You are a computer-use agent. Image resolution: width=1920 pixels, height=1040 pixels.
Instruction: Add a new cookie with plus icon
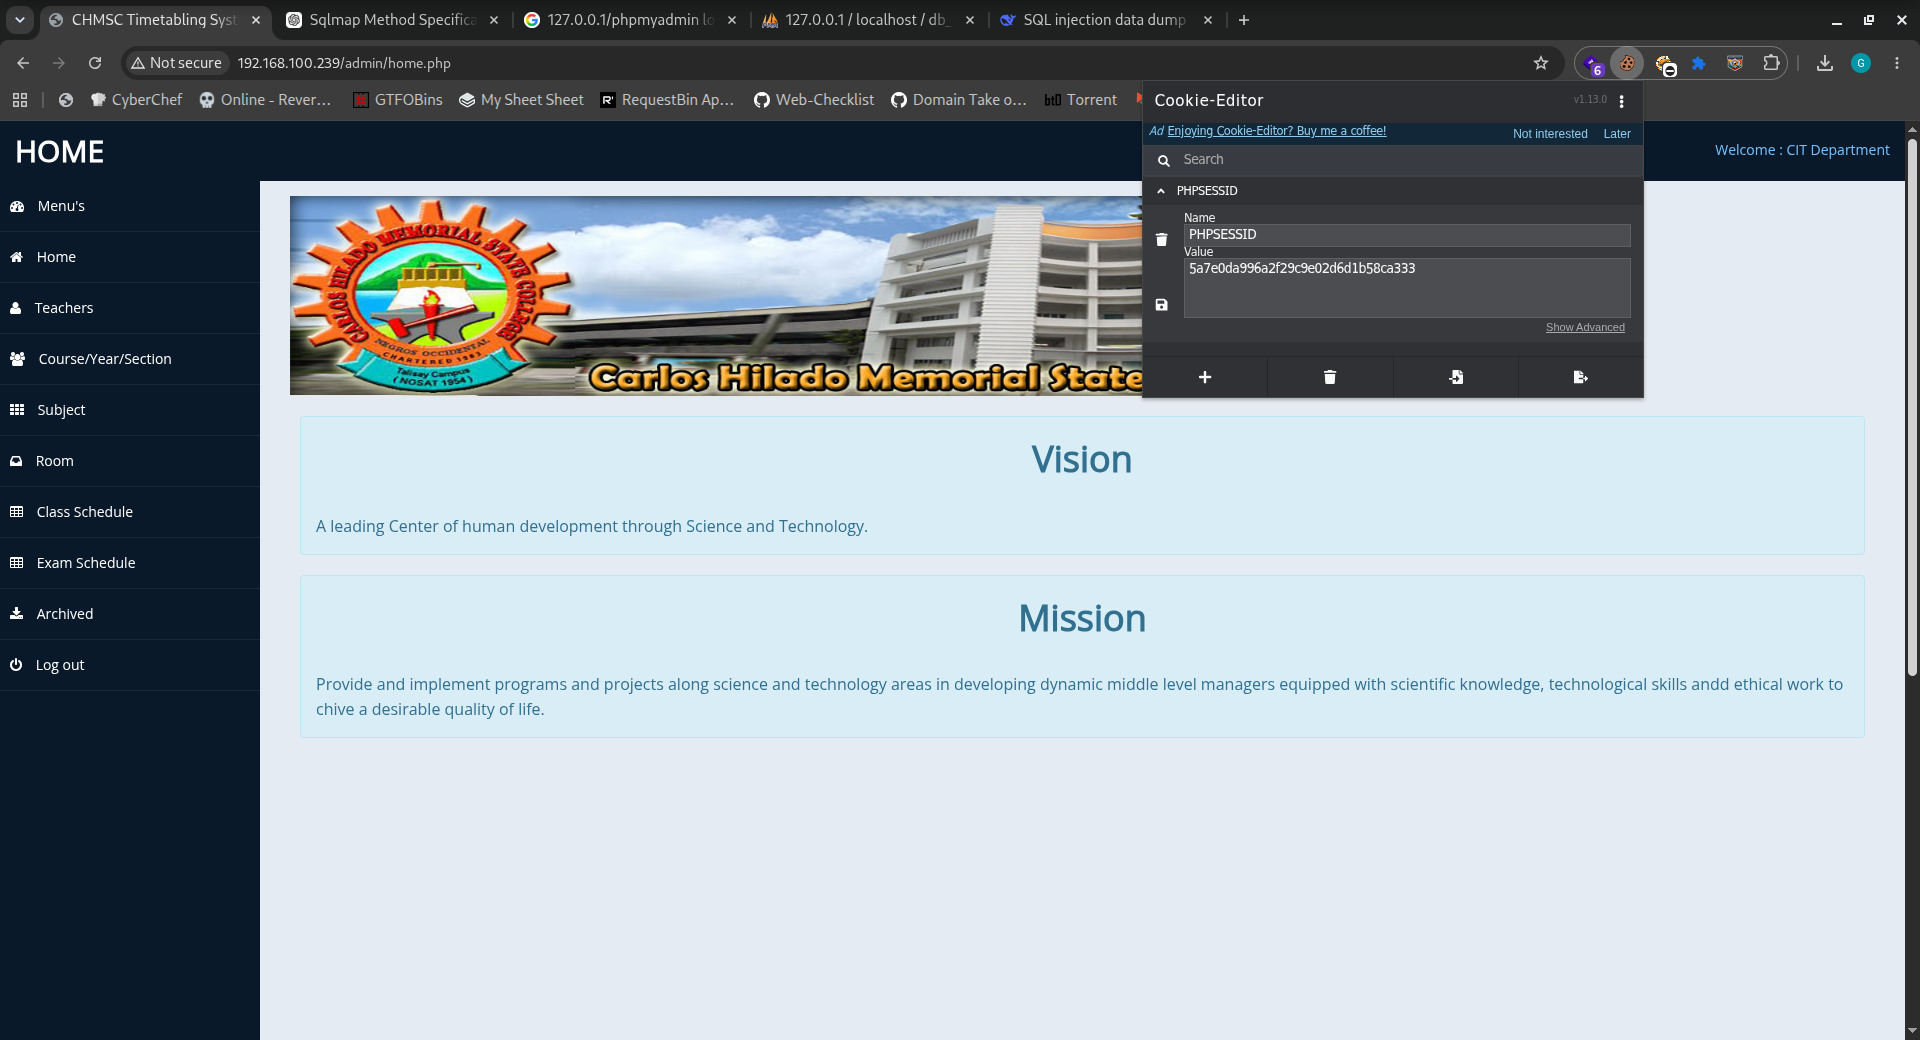[1205, 377]
